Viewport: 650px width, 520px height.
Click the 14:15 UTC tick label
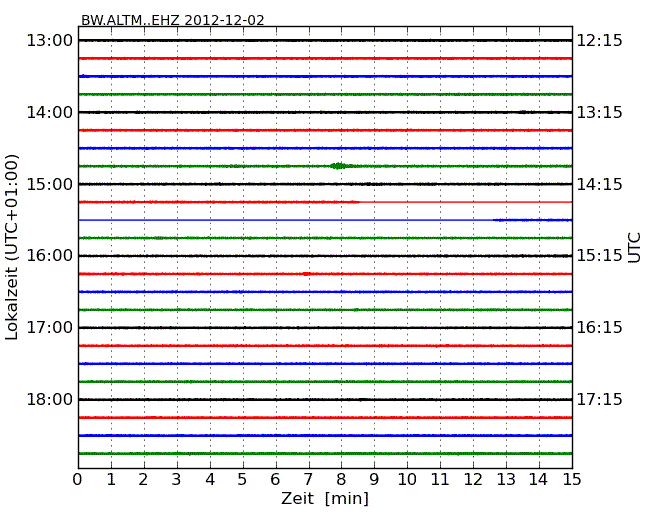click(600, 184)
